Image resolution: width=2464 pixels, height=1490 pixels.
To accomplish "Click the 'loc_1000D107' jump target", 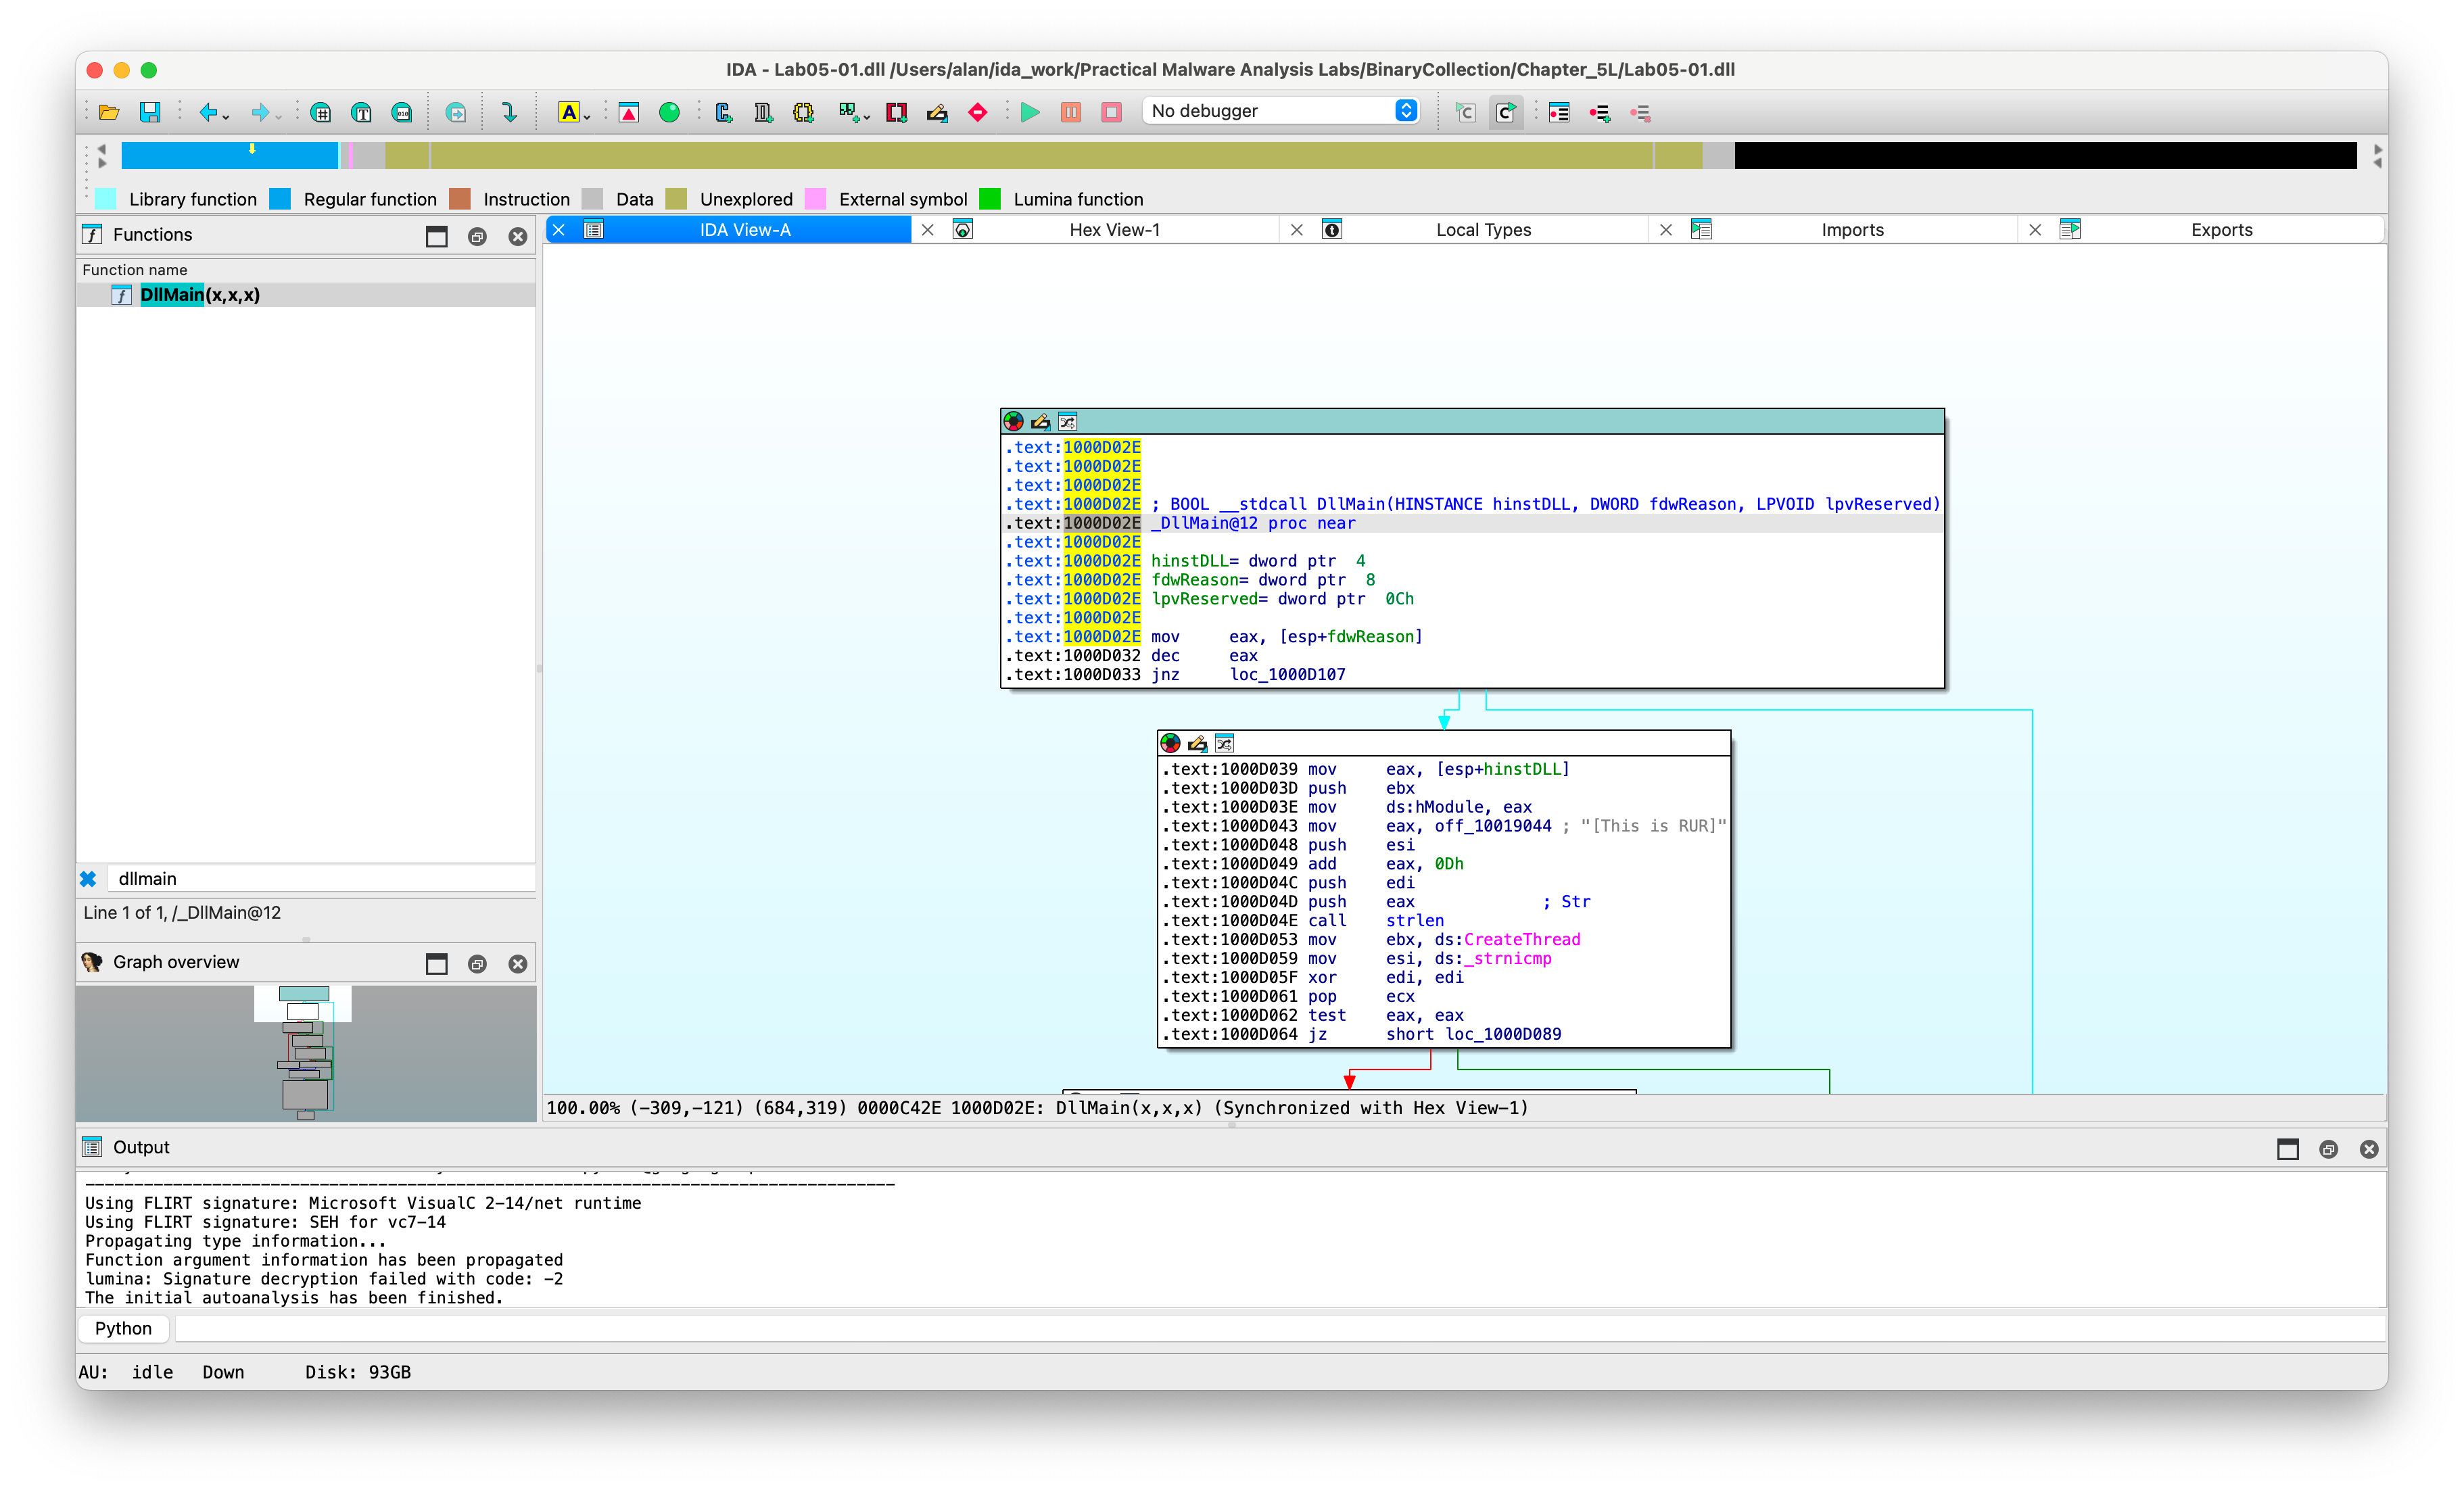I will coord(1288,675).
